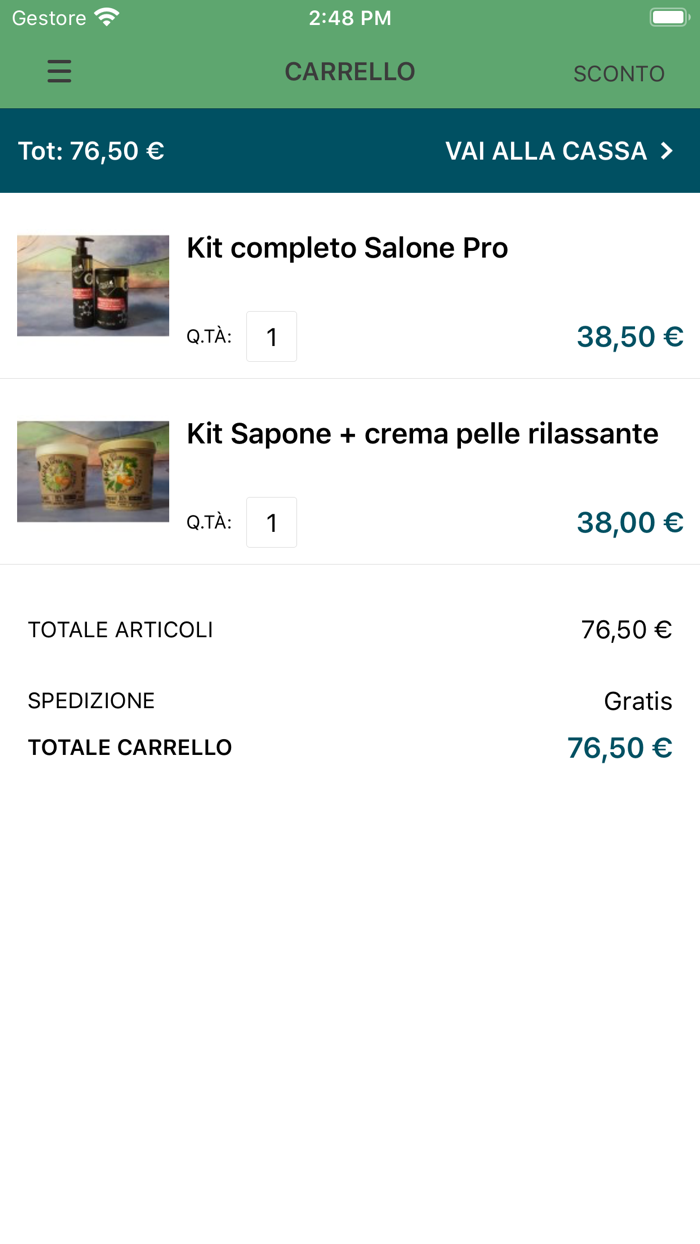The image size is (700, 1244).
Task: Tap the Tot: 76,50 € summary
Action: pyautogui.click(x=91, y=151)
